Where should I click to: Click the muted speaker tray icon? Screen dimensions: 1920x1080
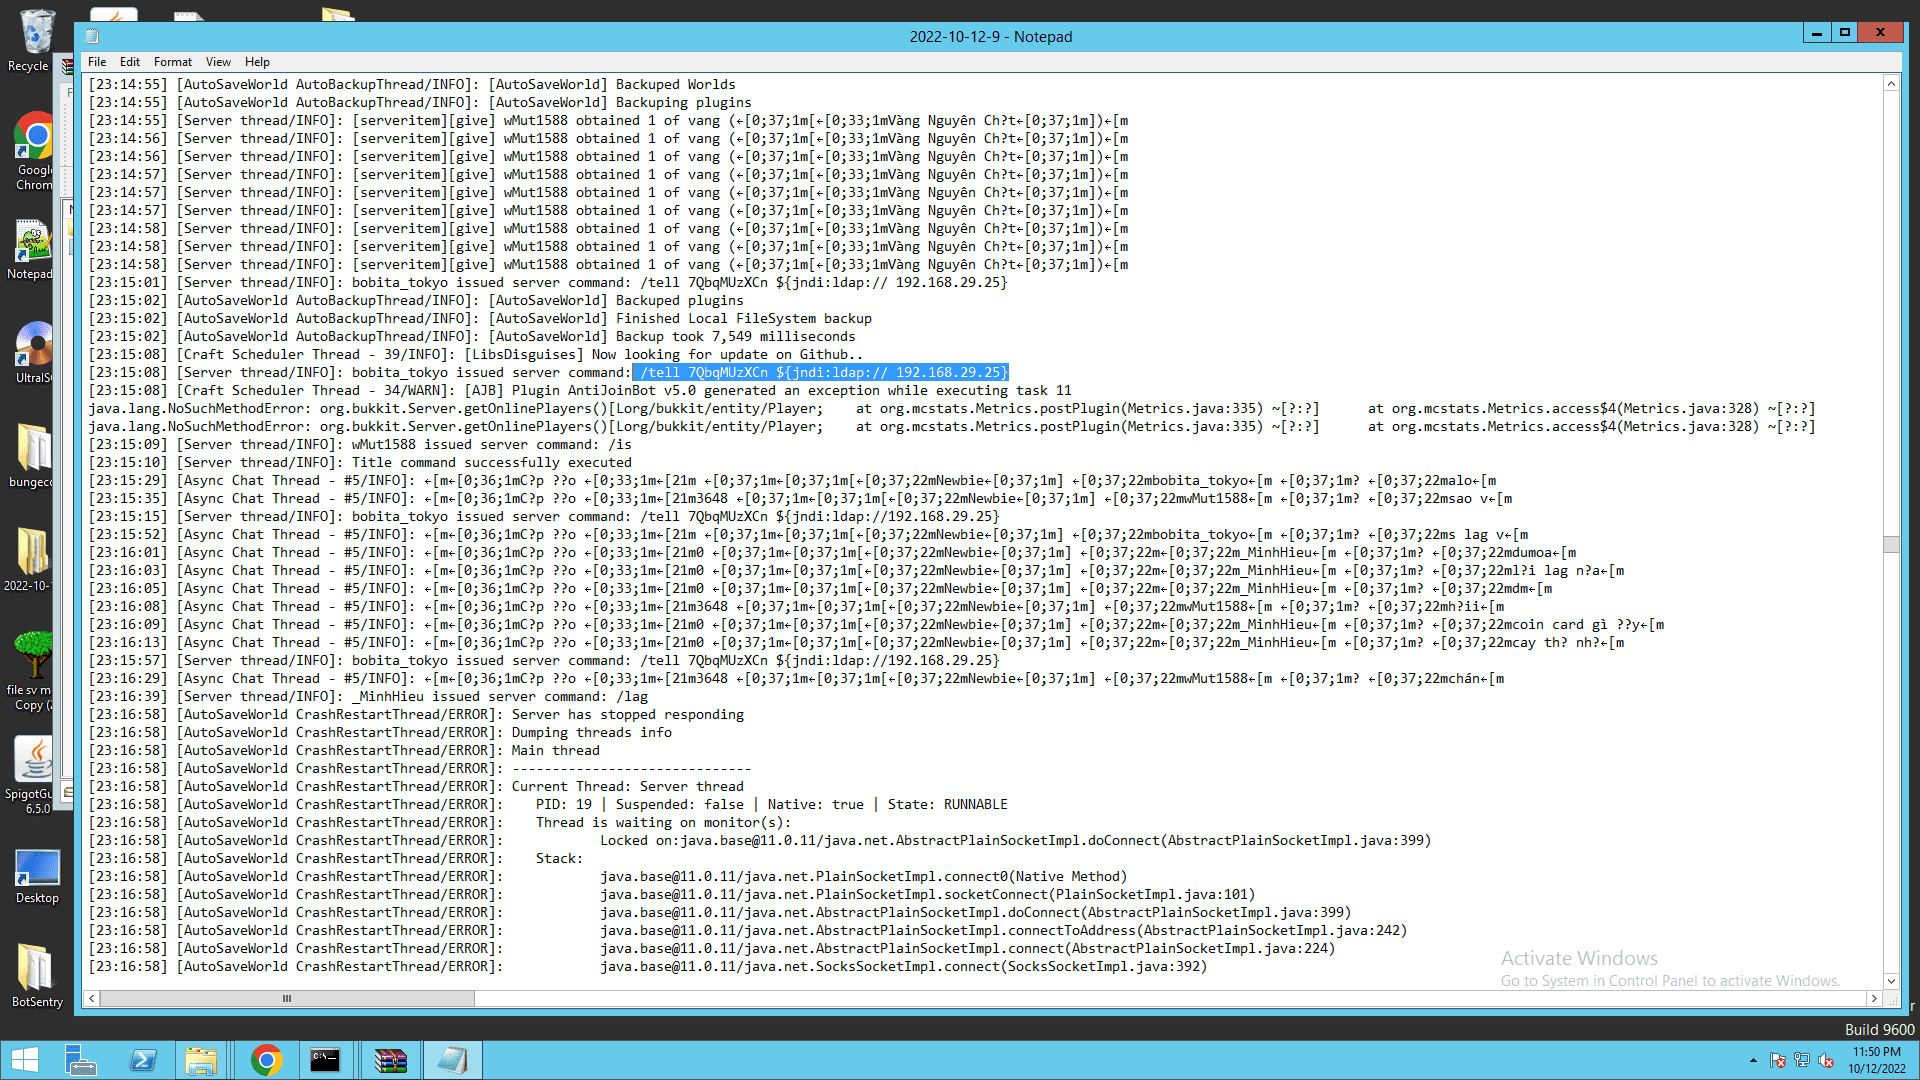coord(1826,1060)
